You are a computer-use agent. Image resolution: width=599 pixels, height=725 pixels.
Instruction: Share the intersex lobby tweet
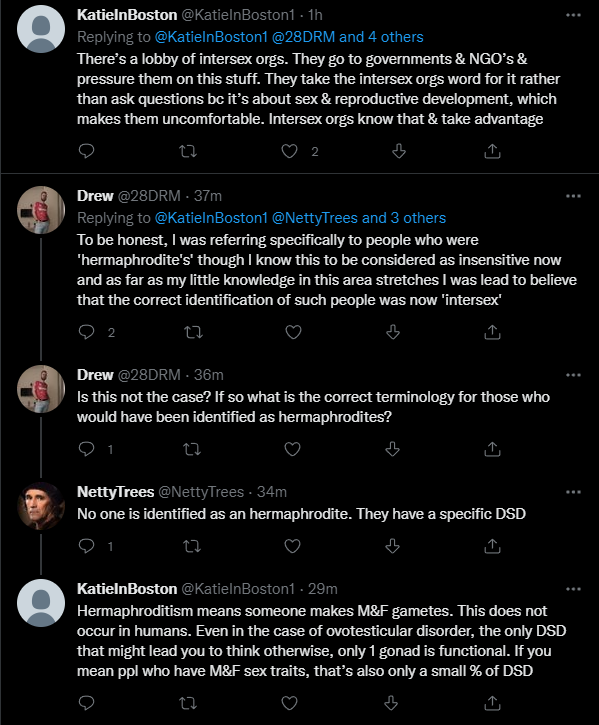click(x=492, y=151)
